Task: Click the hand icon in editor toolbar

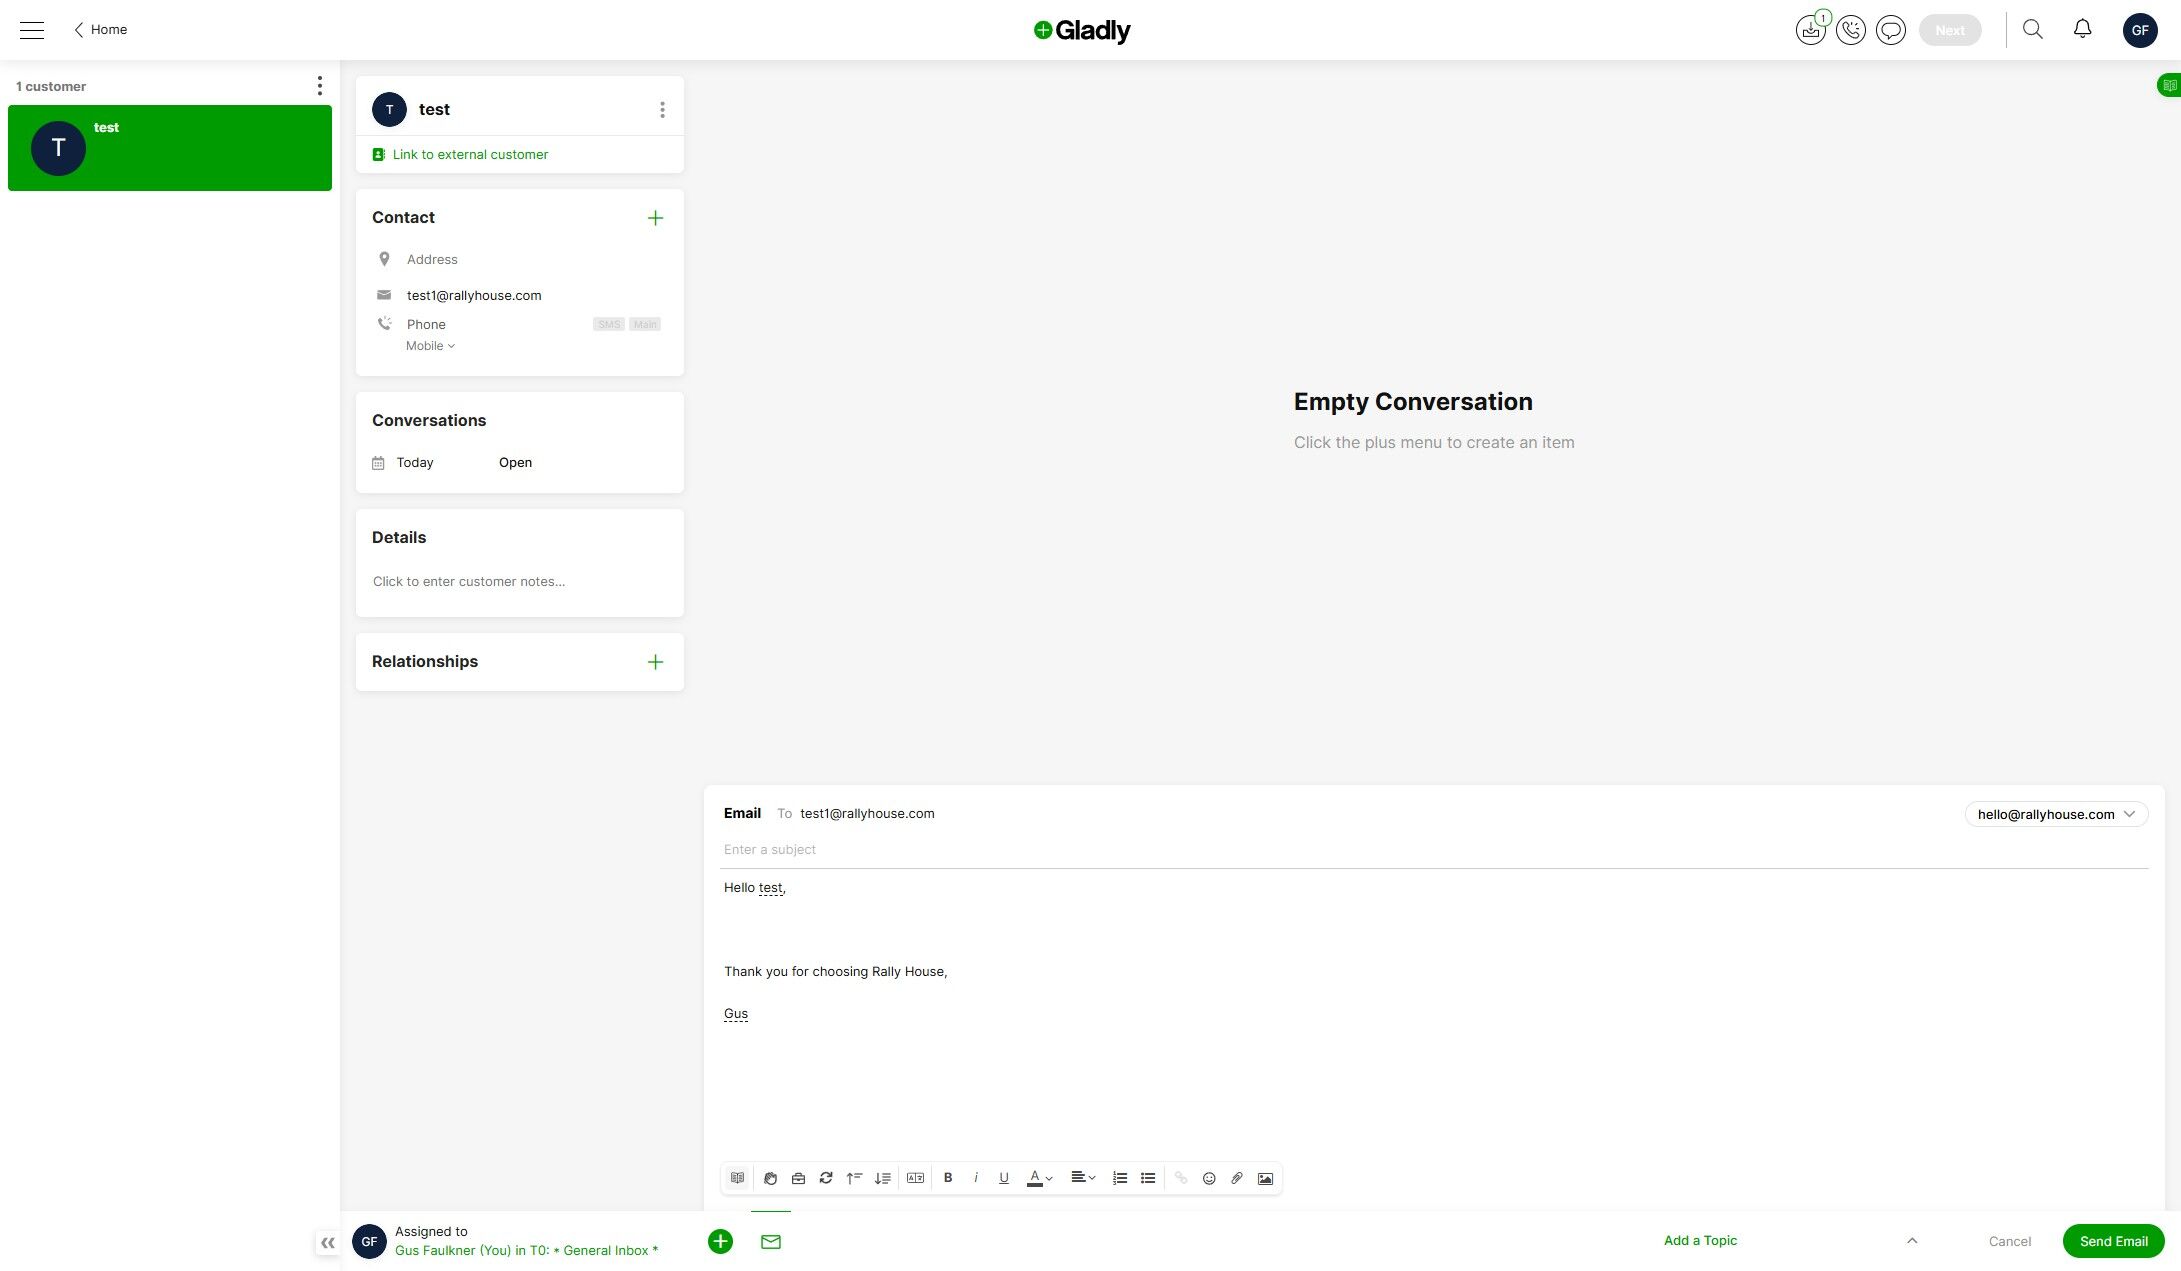Action: 770,1178
